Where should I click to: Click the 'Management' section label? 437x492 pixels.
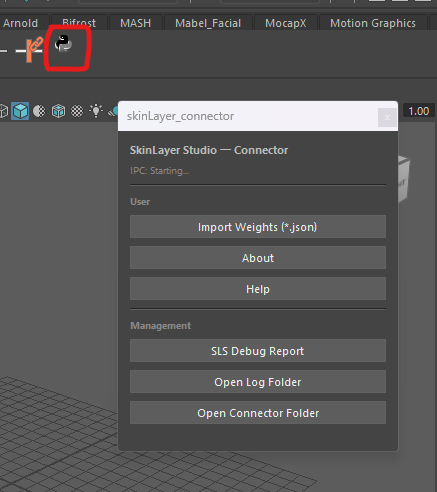(x=161, y=326)
